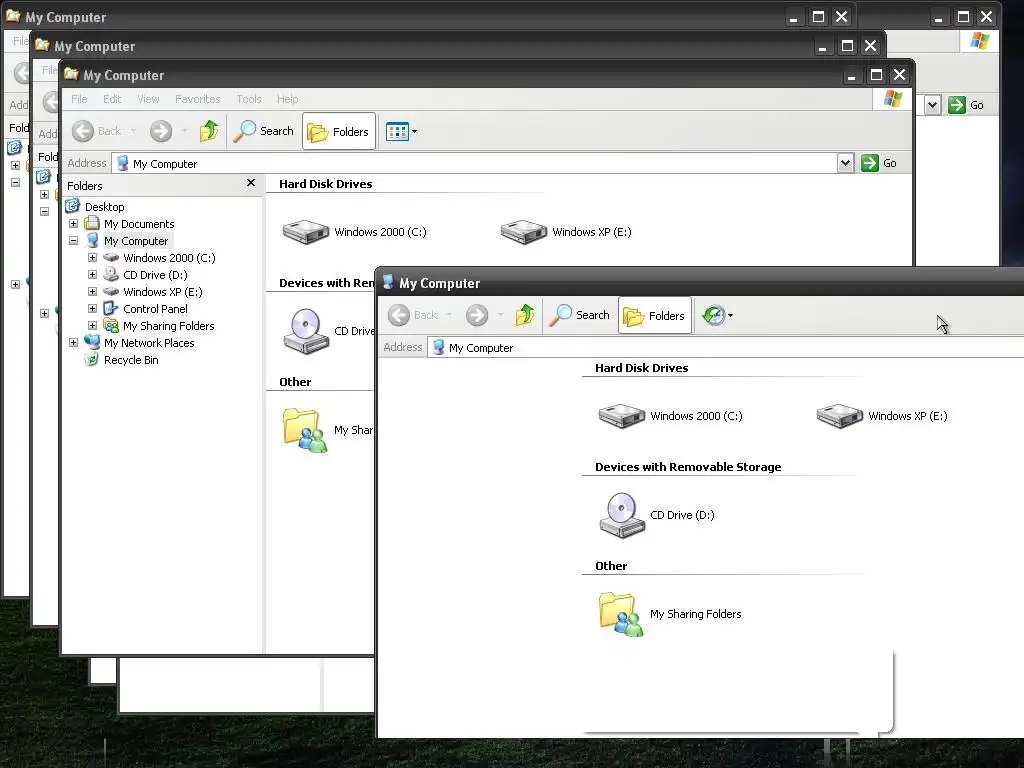Click the Back arrow in third My Computer window
The height and width of the screenshot is (768, 1024).
pyautogui.click(x=83, y=131)
